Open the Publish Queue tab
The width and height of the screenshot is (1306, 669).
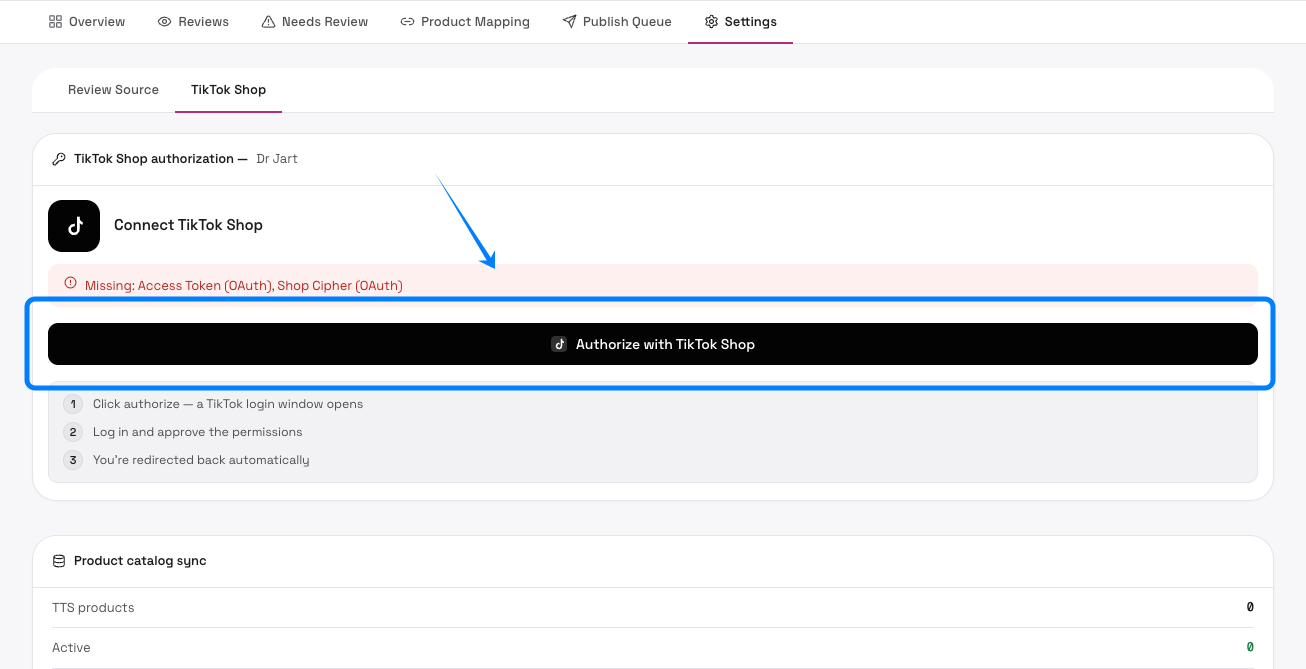617,22
